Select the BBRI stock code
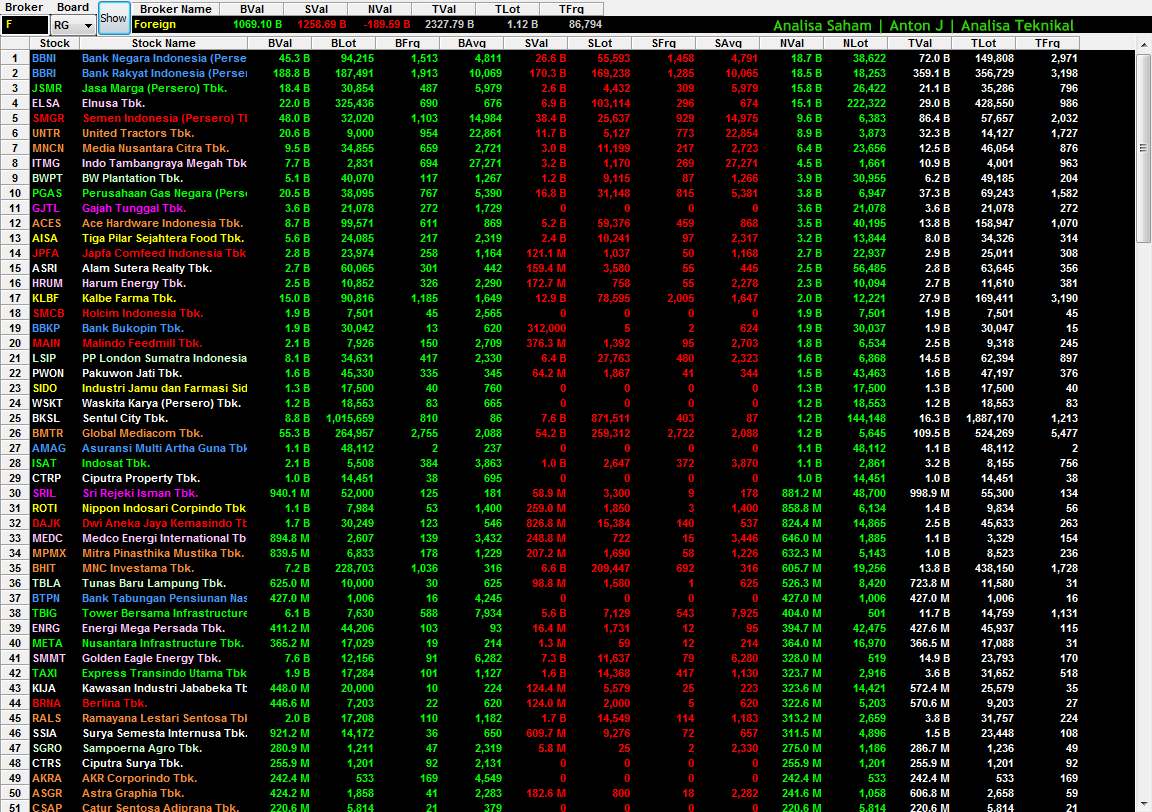The image size is (1152, 812). (x=44, y=73)
